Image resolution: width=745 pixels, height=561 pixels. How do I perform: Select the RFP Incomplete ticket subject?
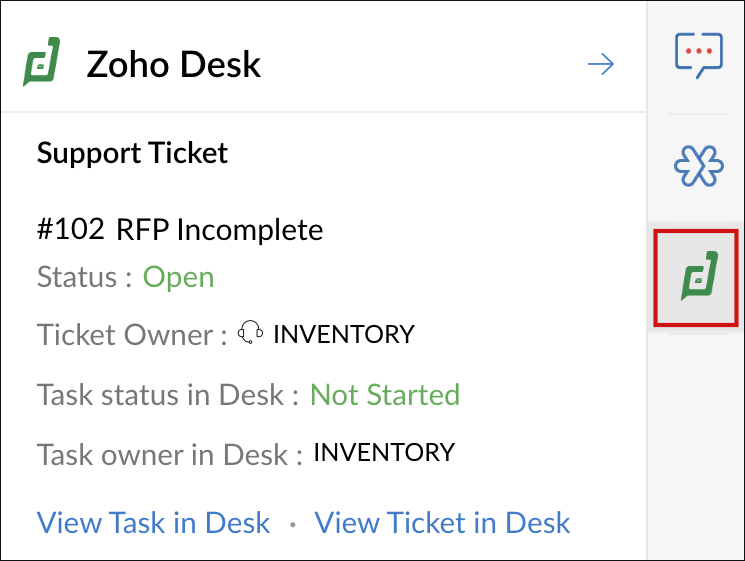[220, 230]
